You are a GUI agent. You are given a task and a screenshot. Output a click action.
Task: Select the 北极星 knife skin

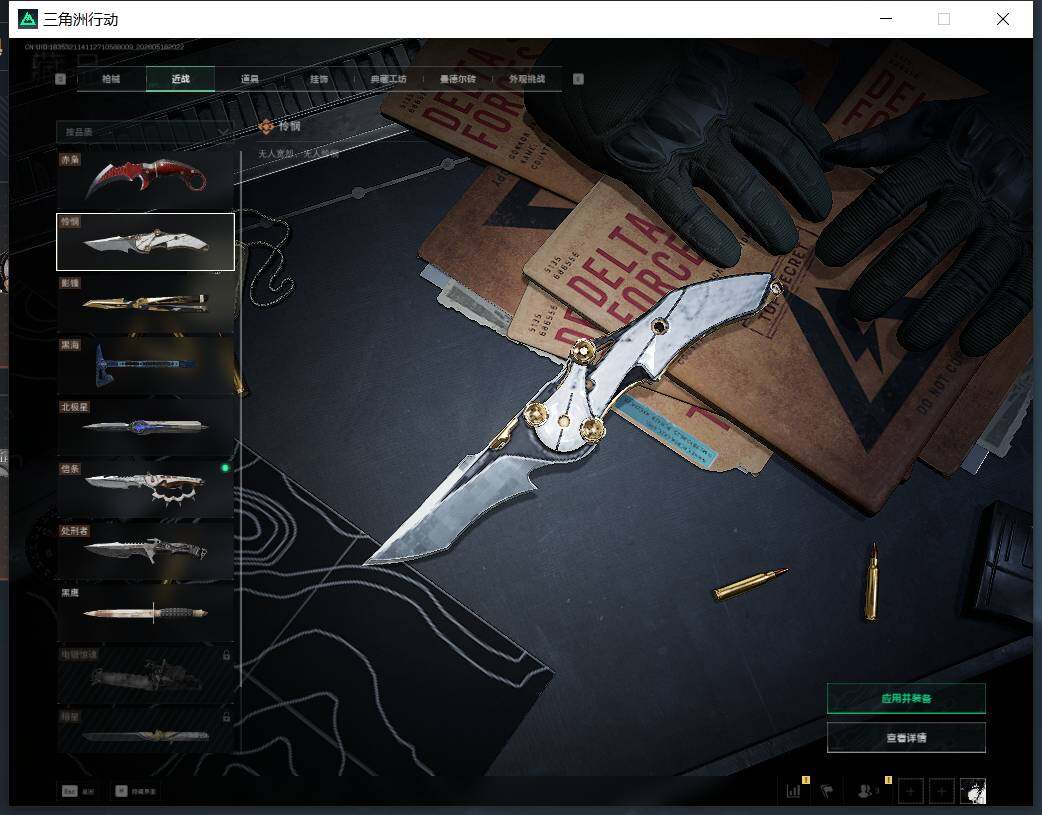pyautogui.click(x=145, y=427)
